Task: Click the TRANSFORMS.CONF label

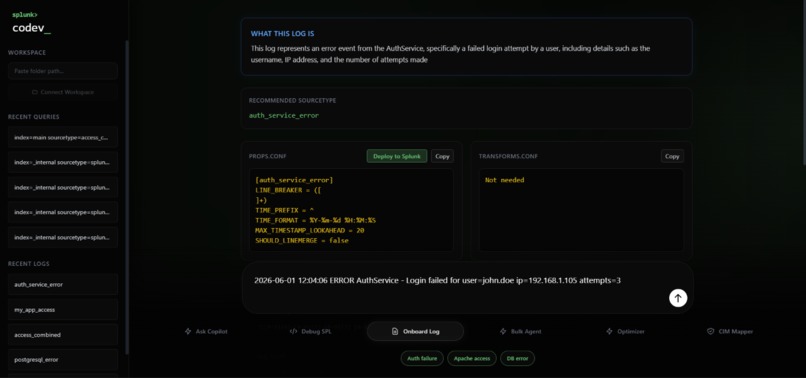Action: 508,156
